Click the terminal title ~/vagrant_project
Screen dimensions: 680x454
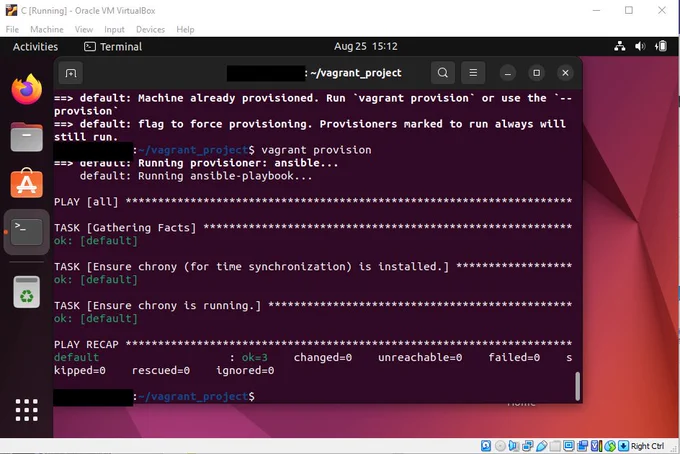pos(356,73)
